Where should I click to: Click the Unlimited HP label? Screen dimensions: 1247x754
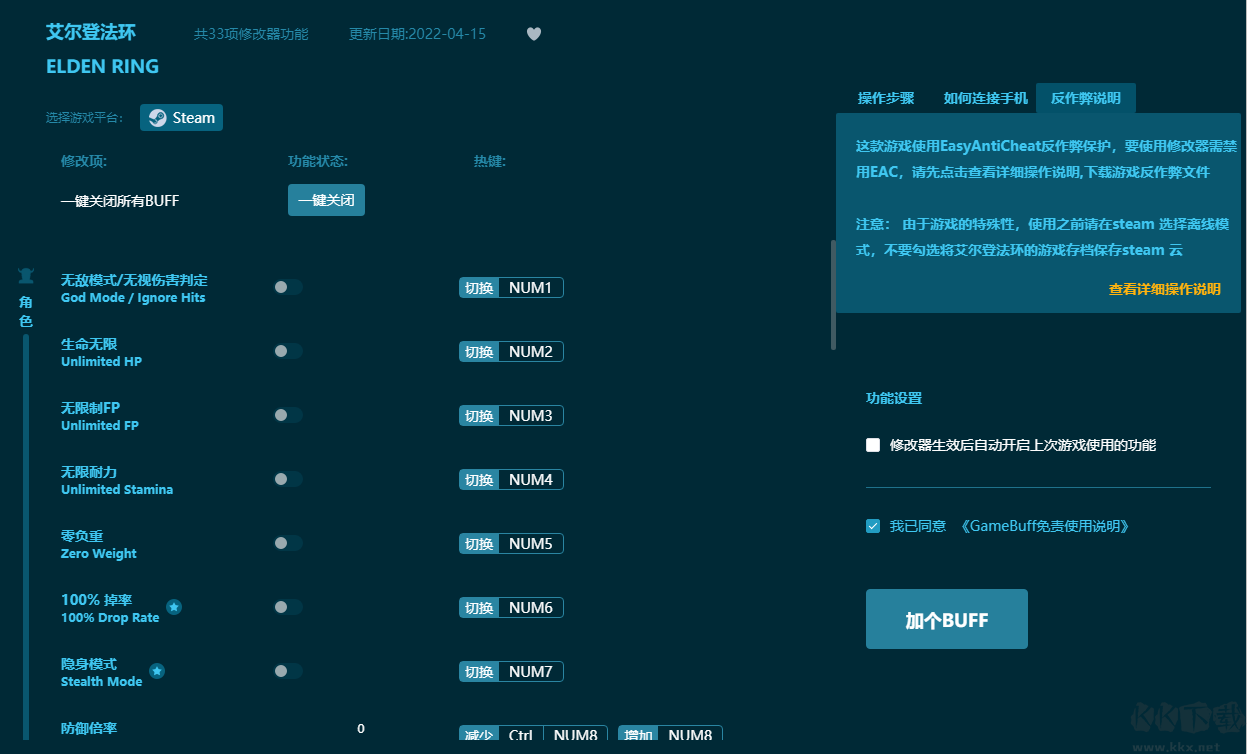[x=101, y=361]
